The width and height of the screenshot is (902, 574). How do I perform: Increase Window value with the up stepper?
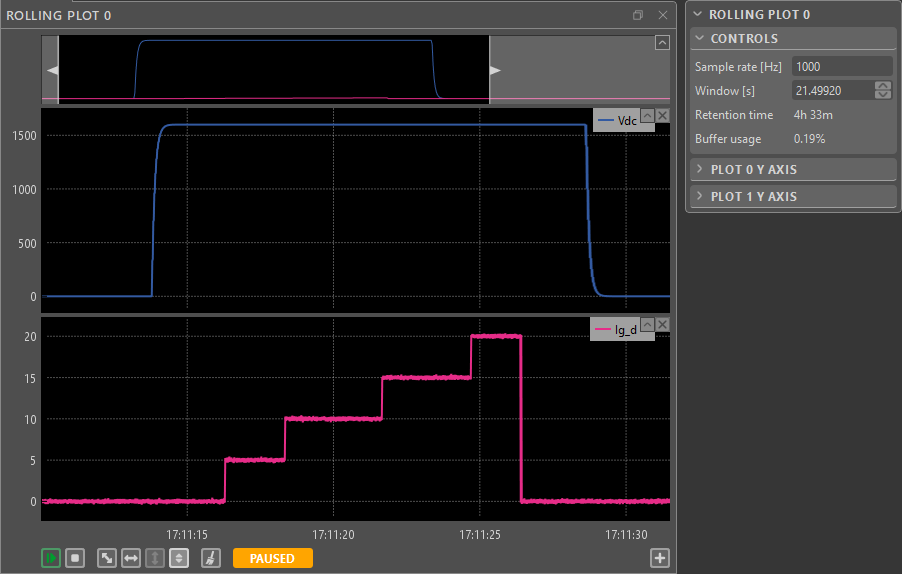pos(882,86)
